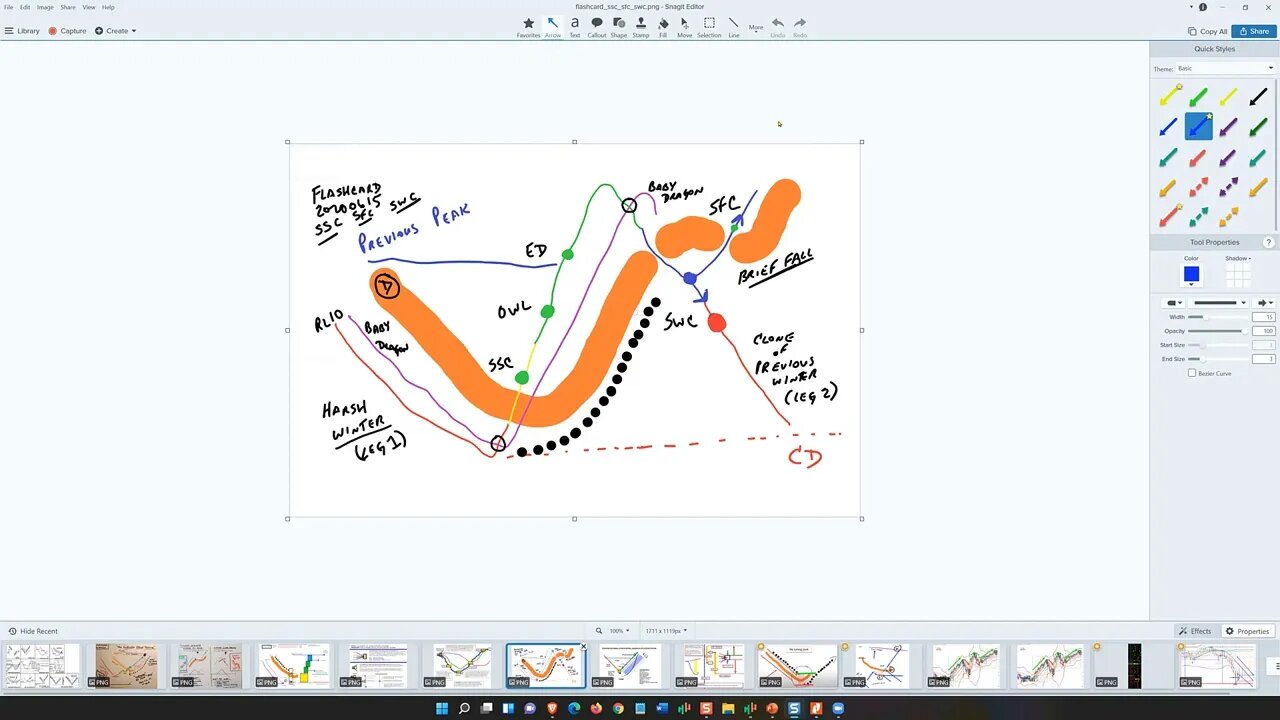Open the Edit menu

point(25,7)
